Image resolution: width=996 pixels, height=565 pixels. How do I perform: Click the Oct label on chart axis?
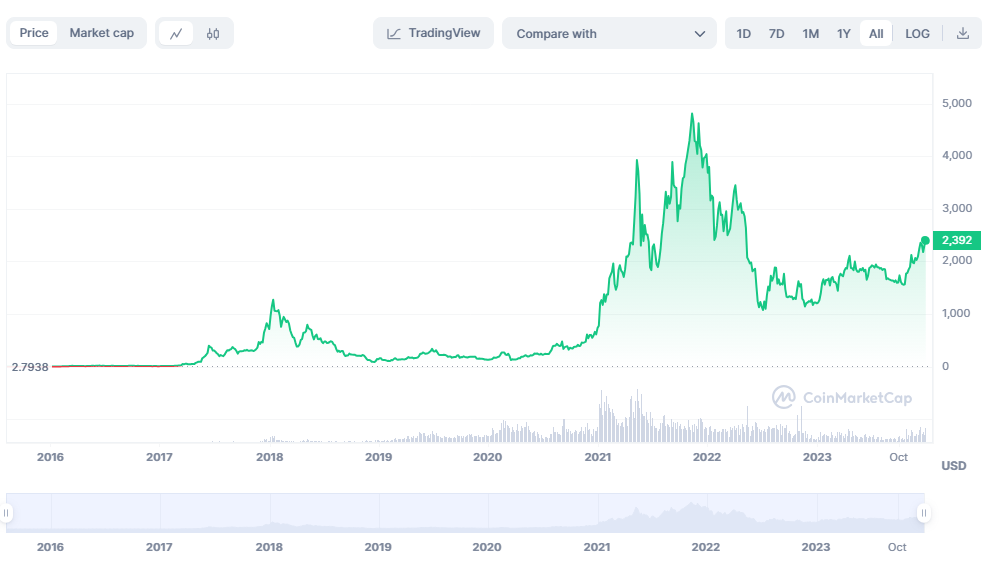tap(898, 457)
